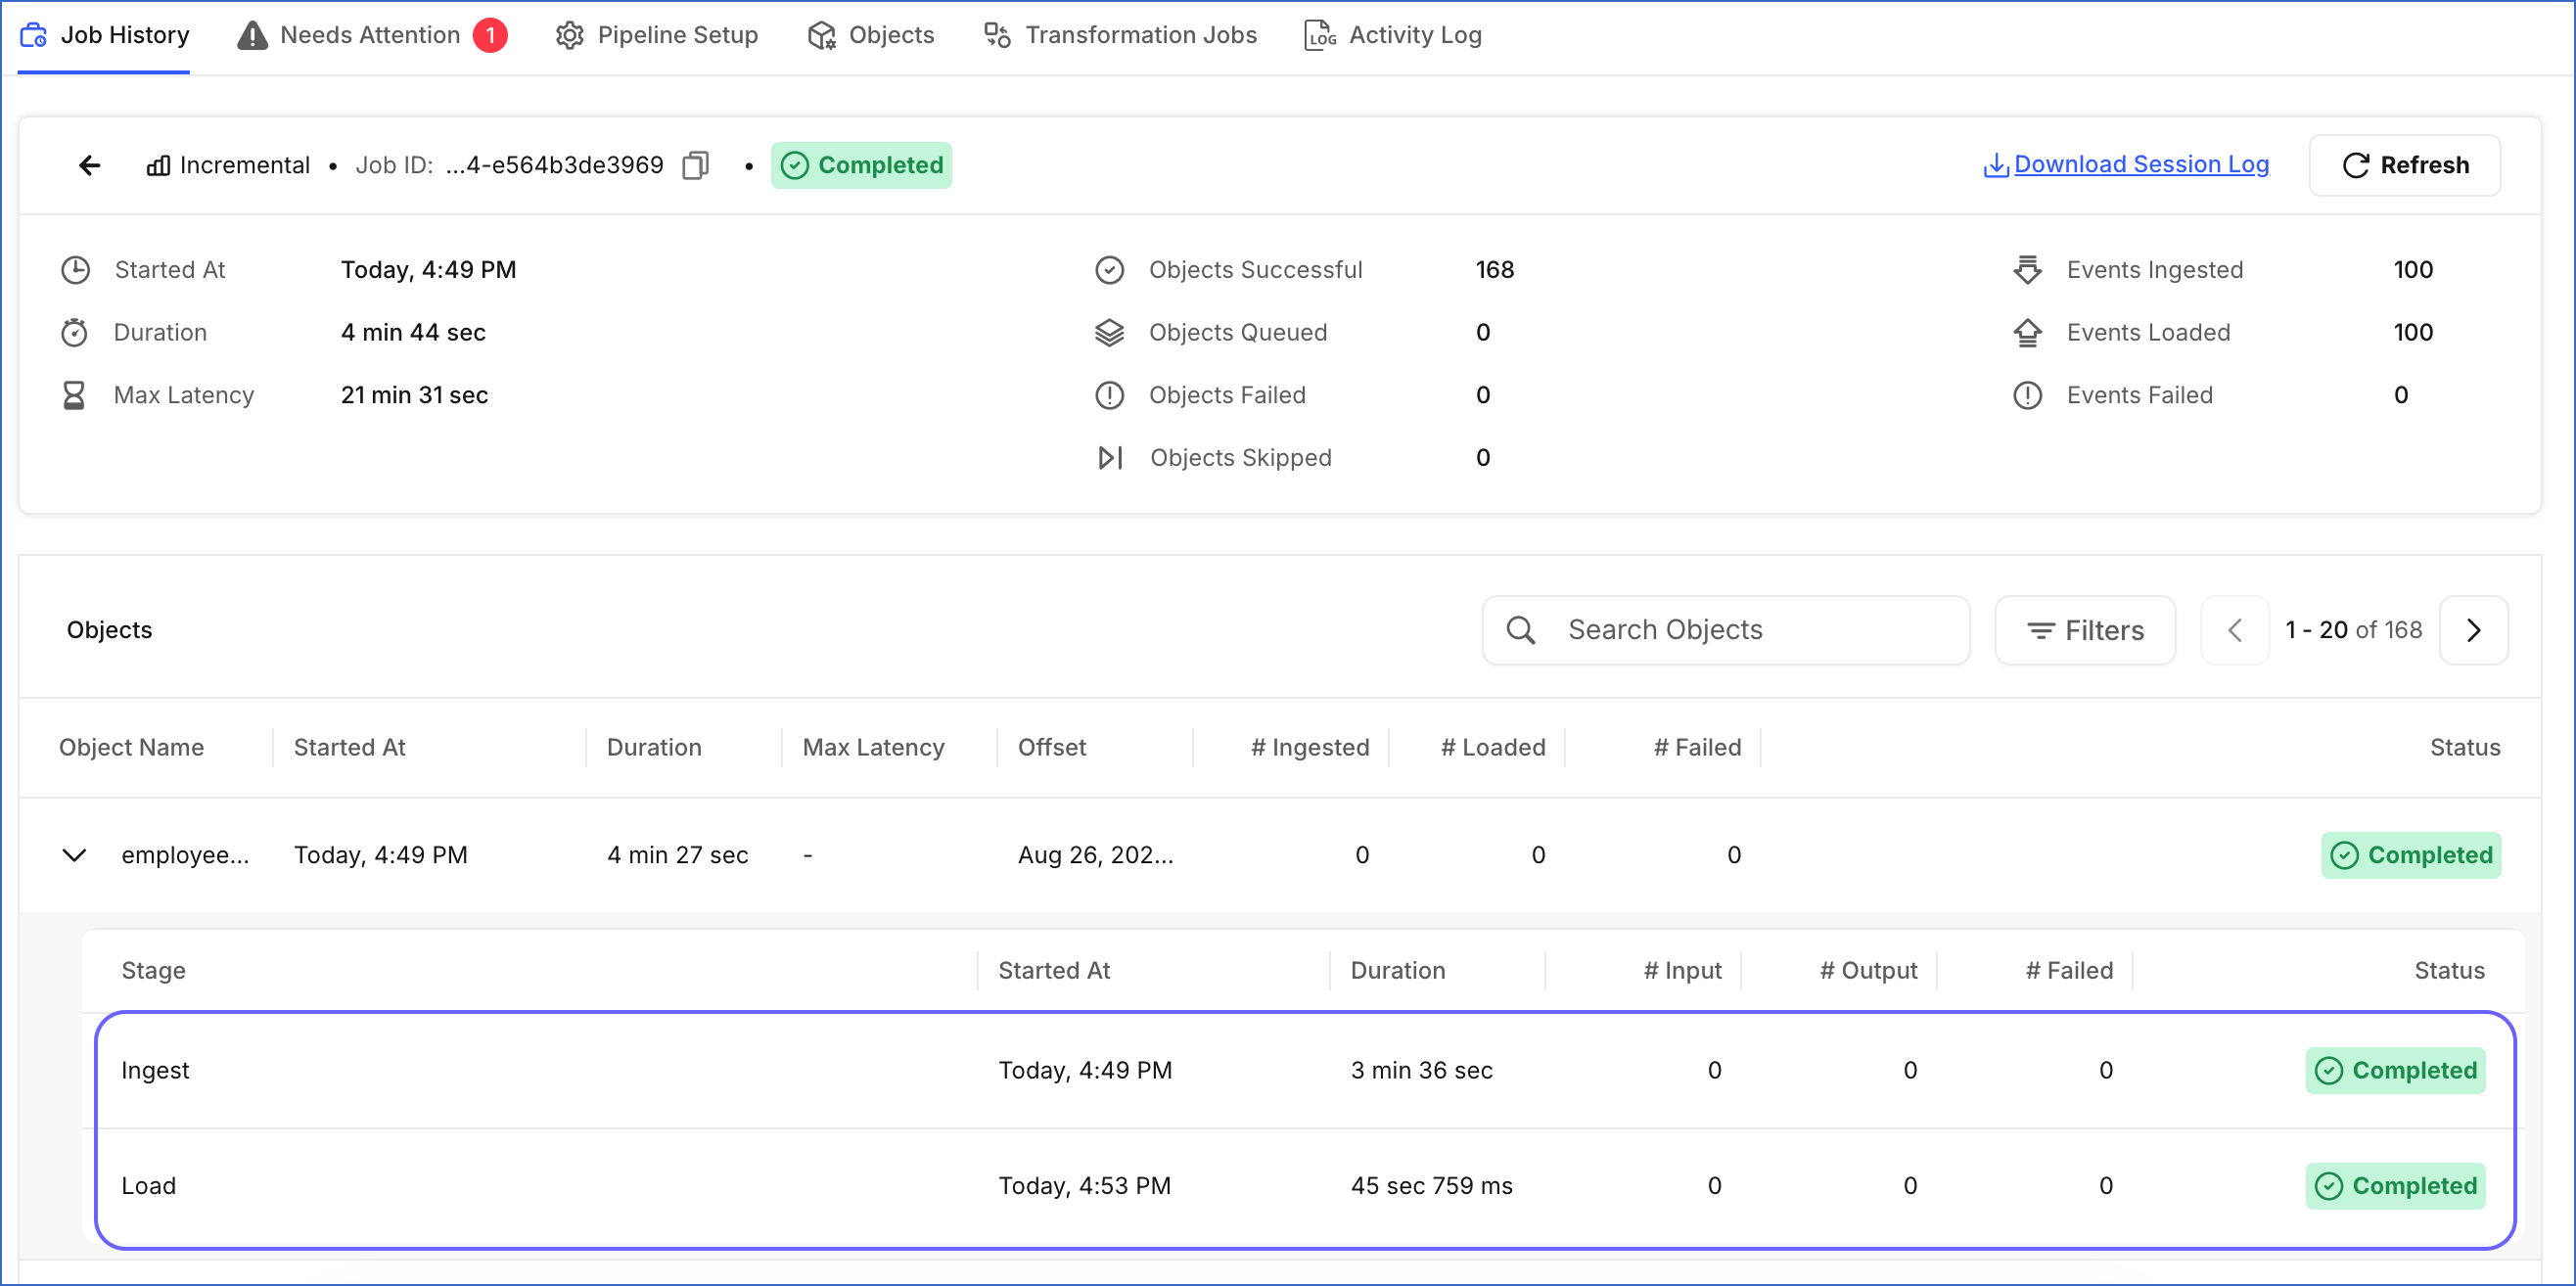The image size is (2576, 1286).
Task: Open the Job History tab
Action: click(x=104, y=35)
